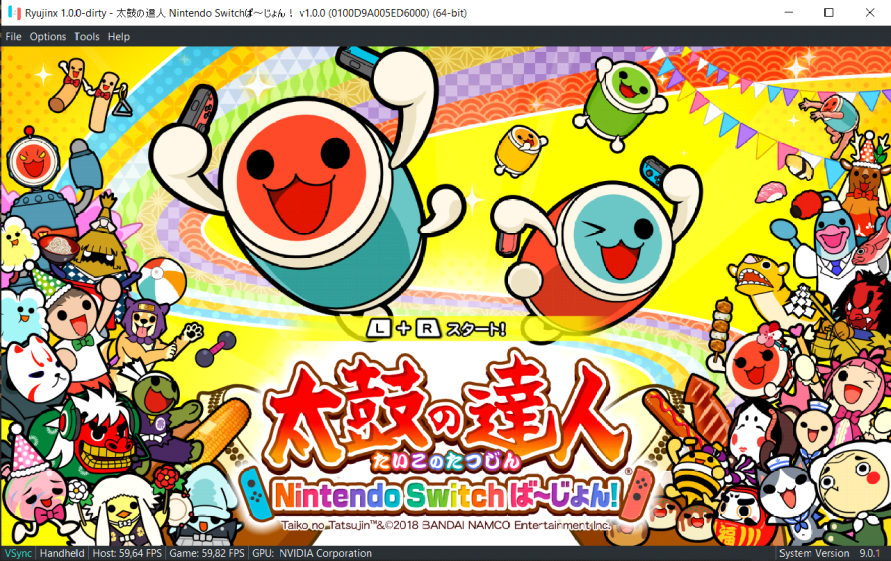
Task: Minimize the Ryujinx window
Action: click(789, 13)
